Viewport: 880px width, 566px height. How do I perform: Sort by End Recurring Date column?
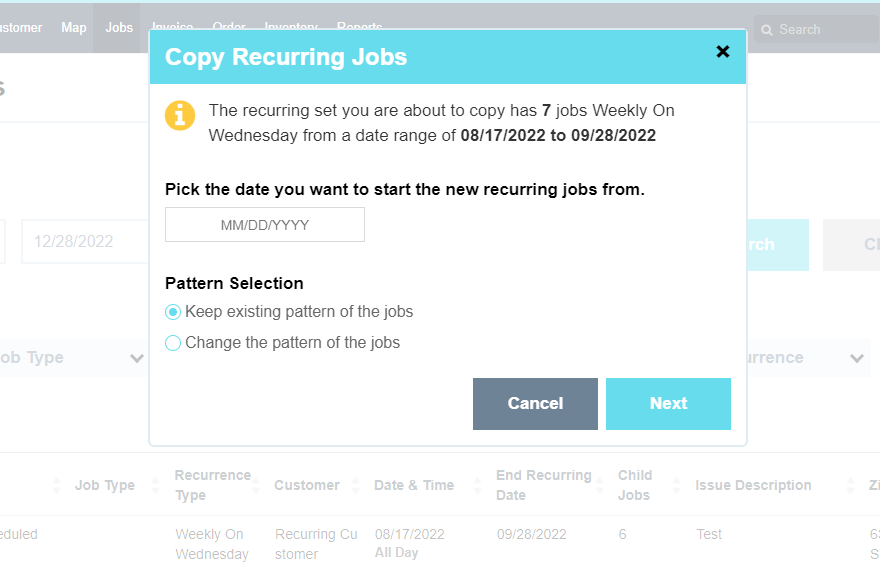click(x=602, y=486)
